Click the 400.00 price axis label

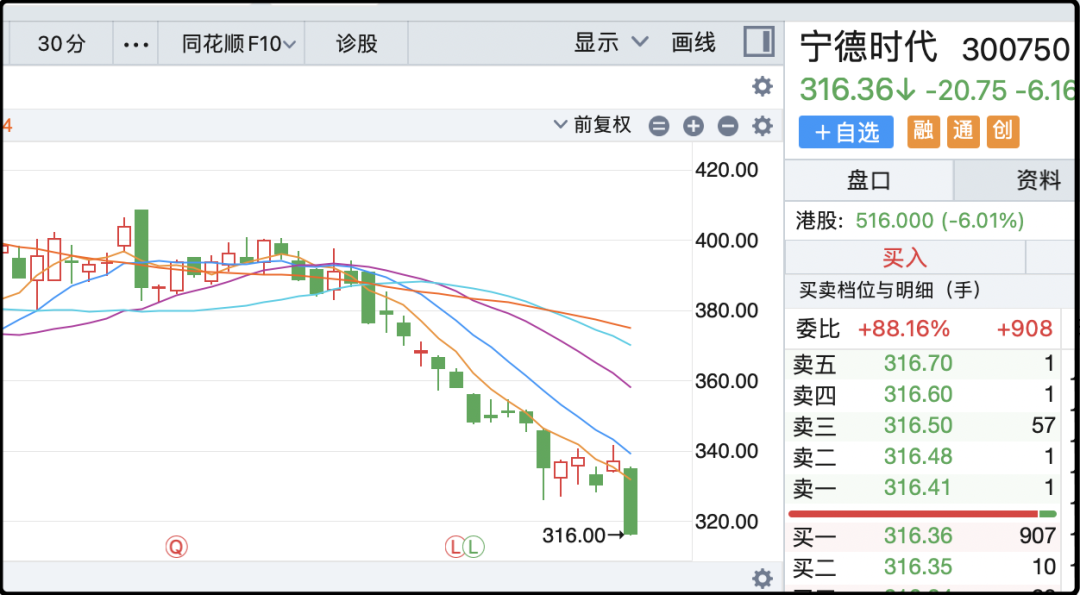(x=725, y=241)
